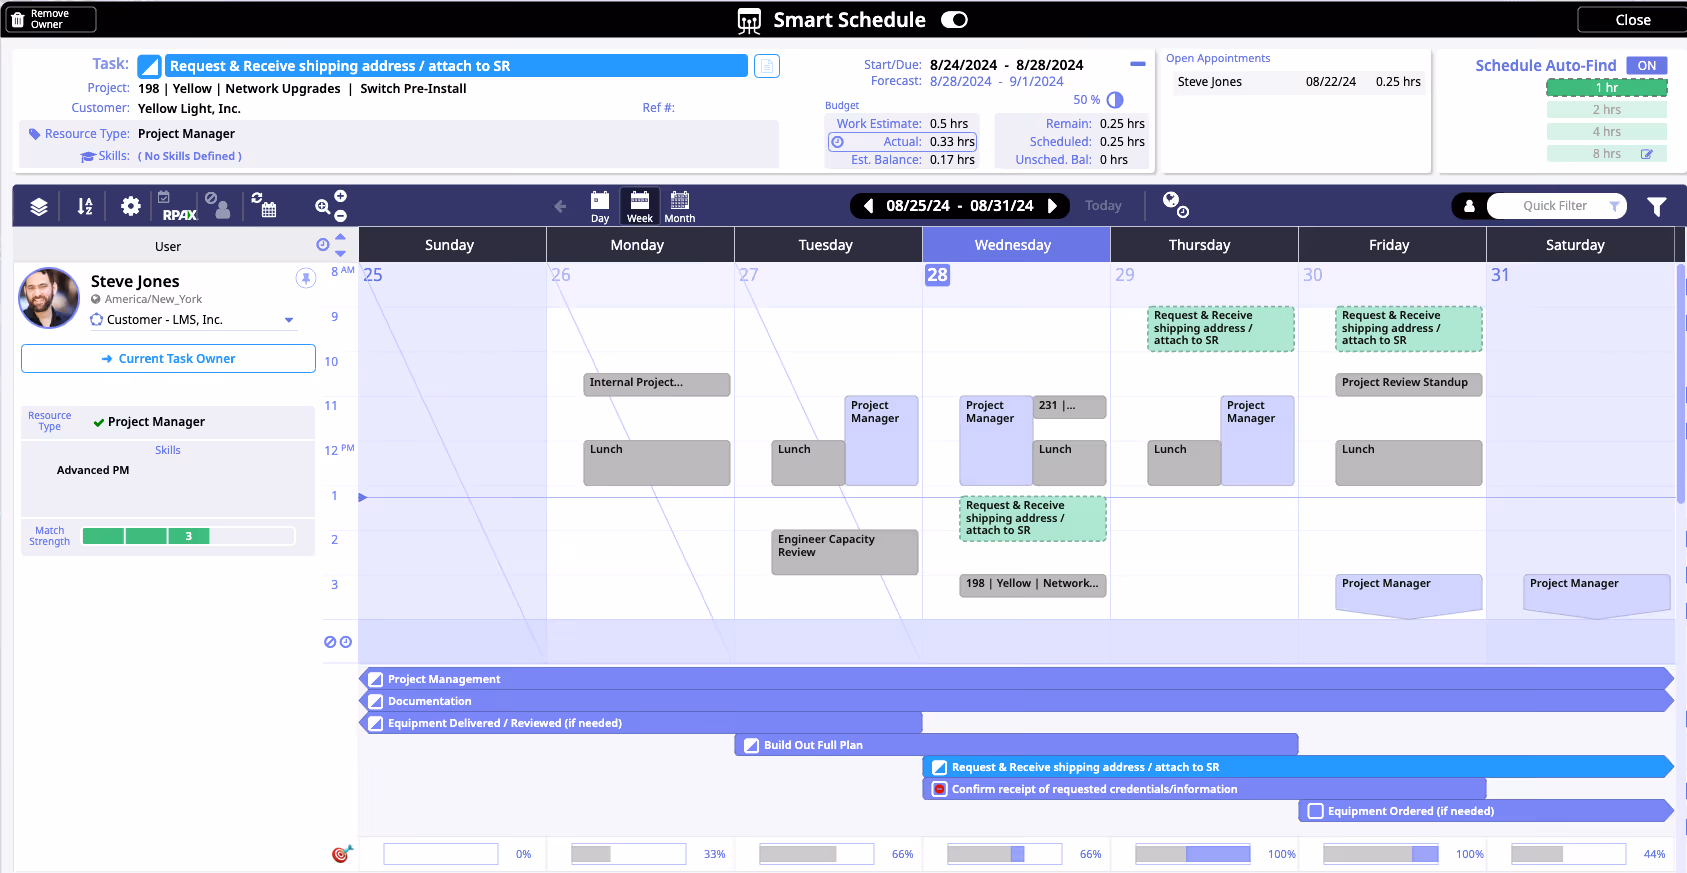The width and height of the screenshot is (1687, 873).
Task: Select the 2 hrs auto-find duration
Action: coord(1607,110)
